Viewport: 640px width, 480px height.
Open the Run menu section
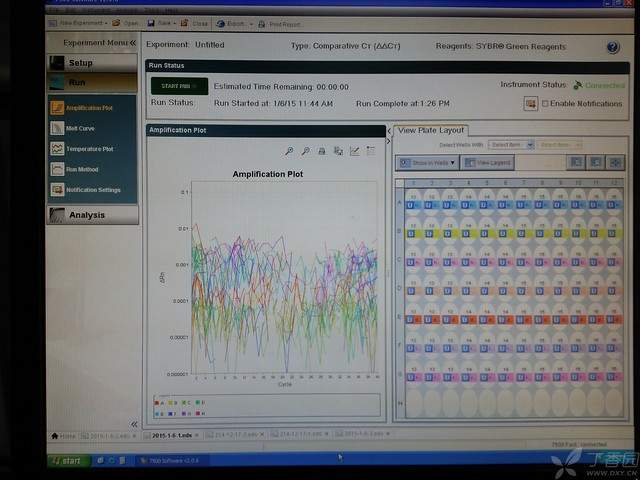click(x=92, y=83)
